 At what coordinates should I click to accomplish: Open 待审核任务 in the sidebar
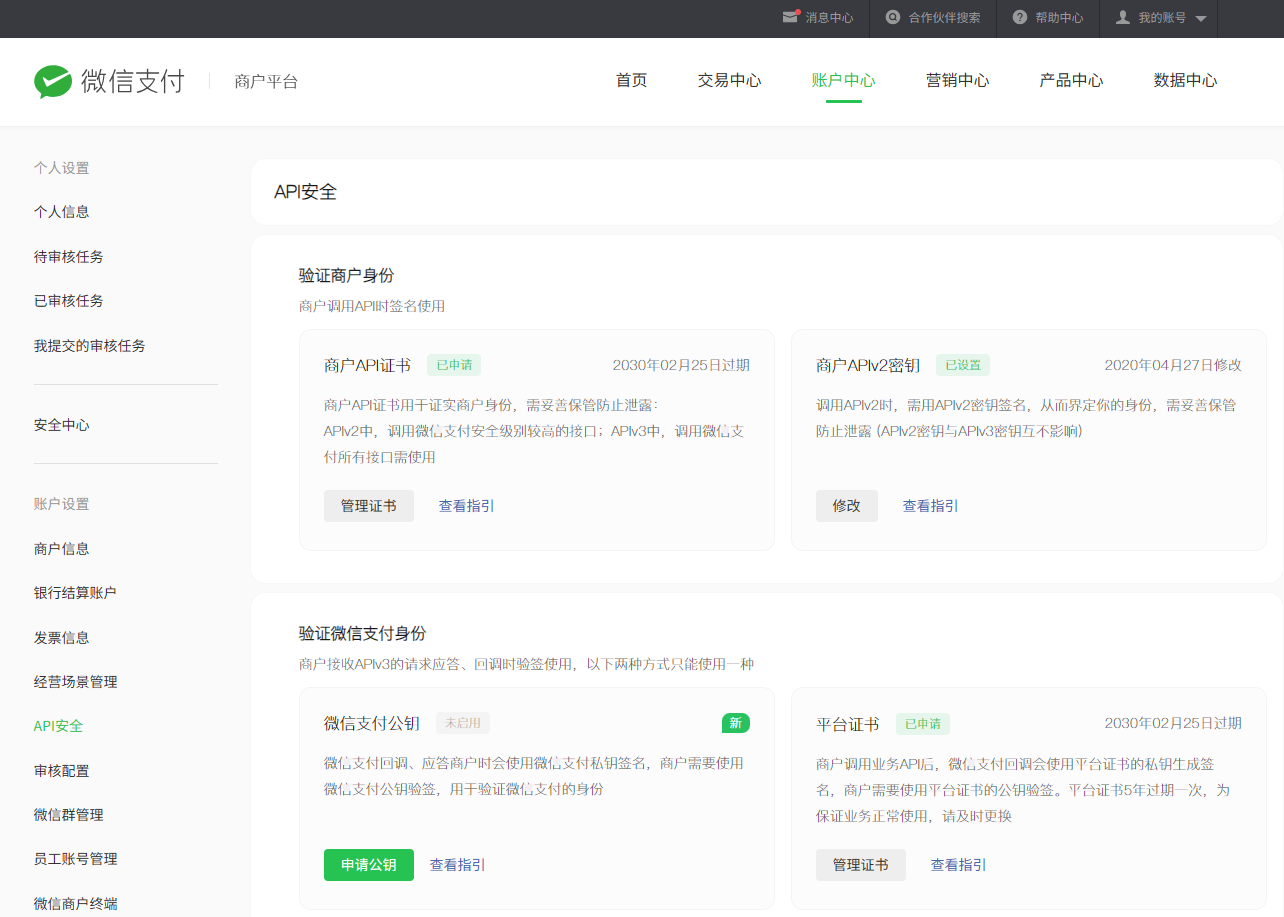69,257
